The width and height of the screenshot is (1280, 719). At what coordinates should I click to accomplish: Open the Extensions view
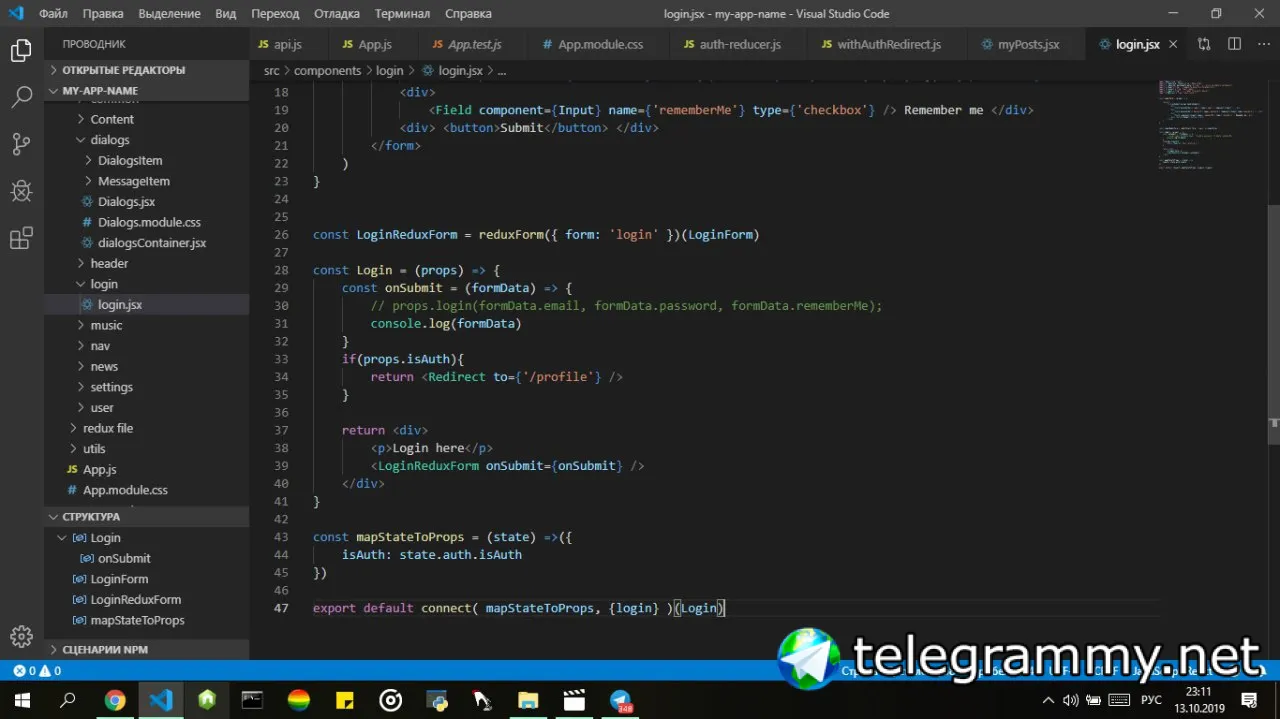(21, 238)
